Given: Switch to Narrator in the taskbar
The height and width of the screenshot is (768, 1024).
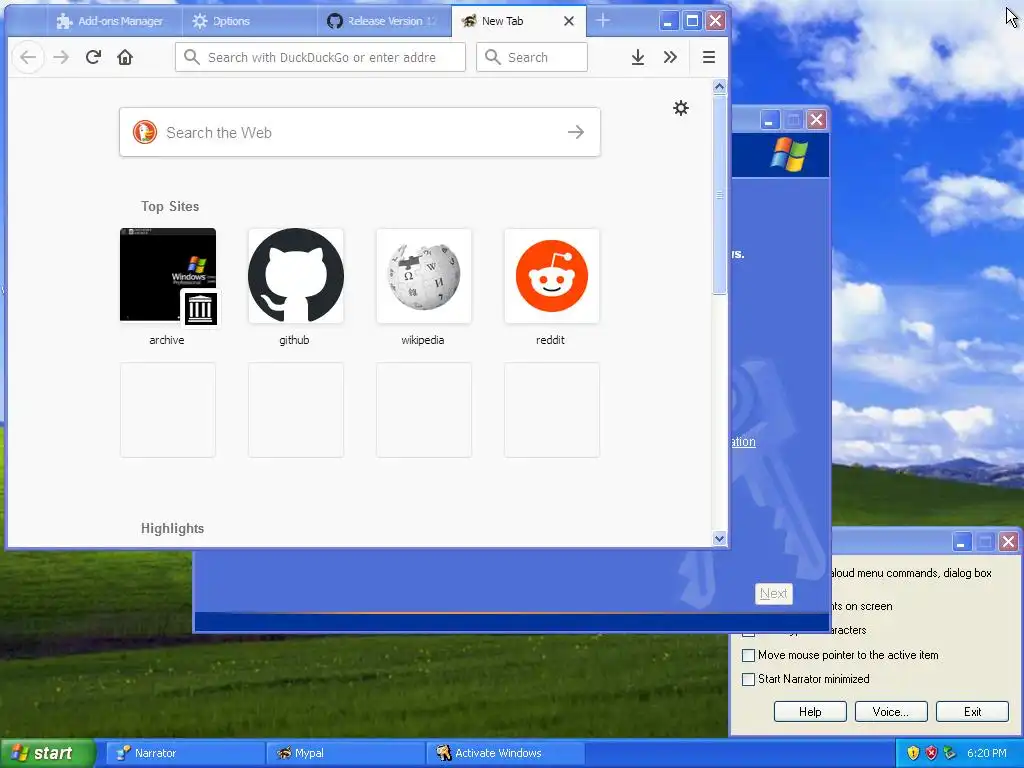Looking at the screenshot, I should click(x=184, y=753).
